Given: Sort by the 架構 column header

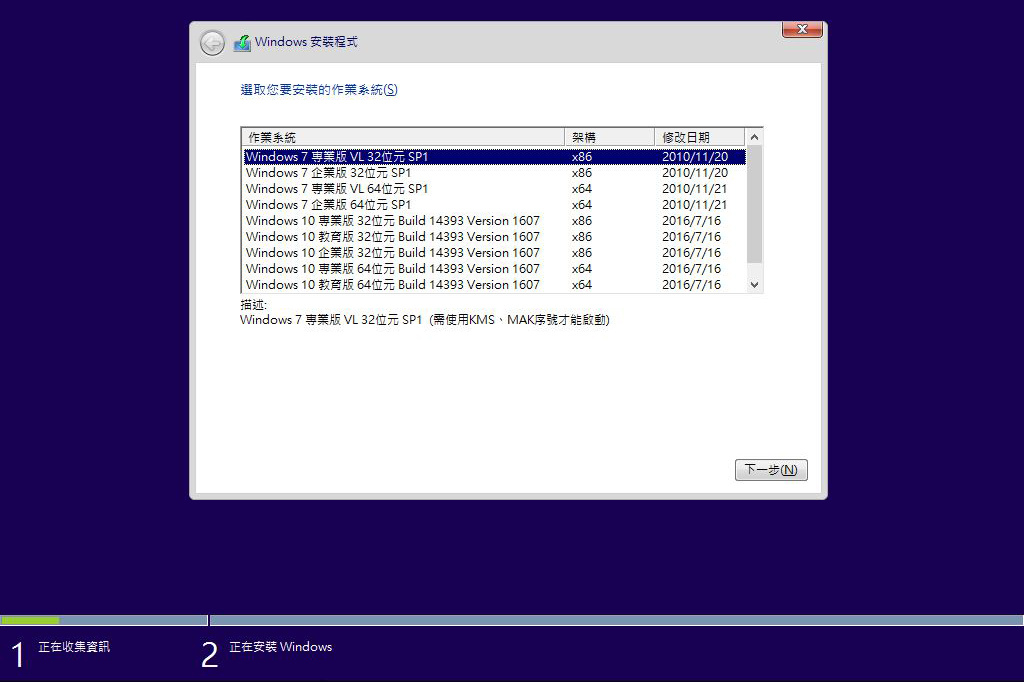Looking at the screenshot, I should [x=609, y=137].
